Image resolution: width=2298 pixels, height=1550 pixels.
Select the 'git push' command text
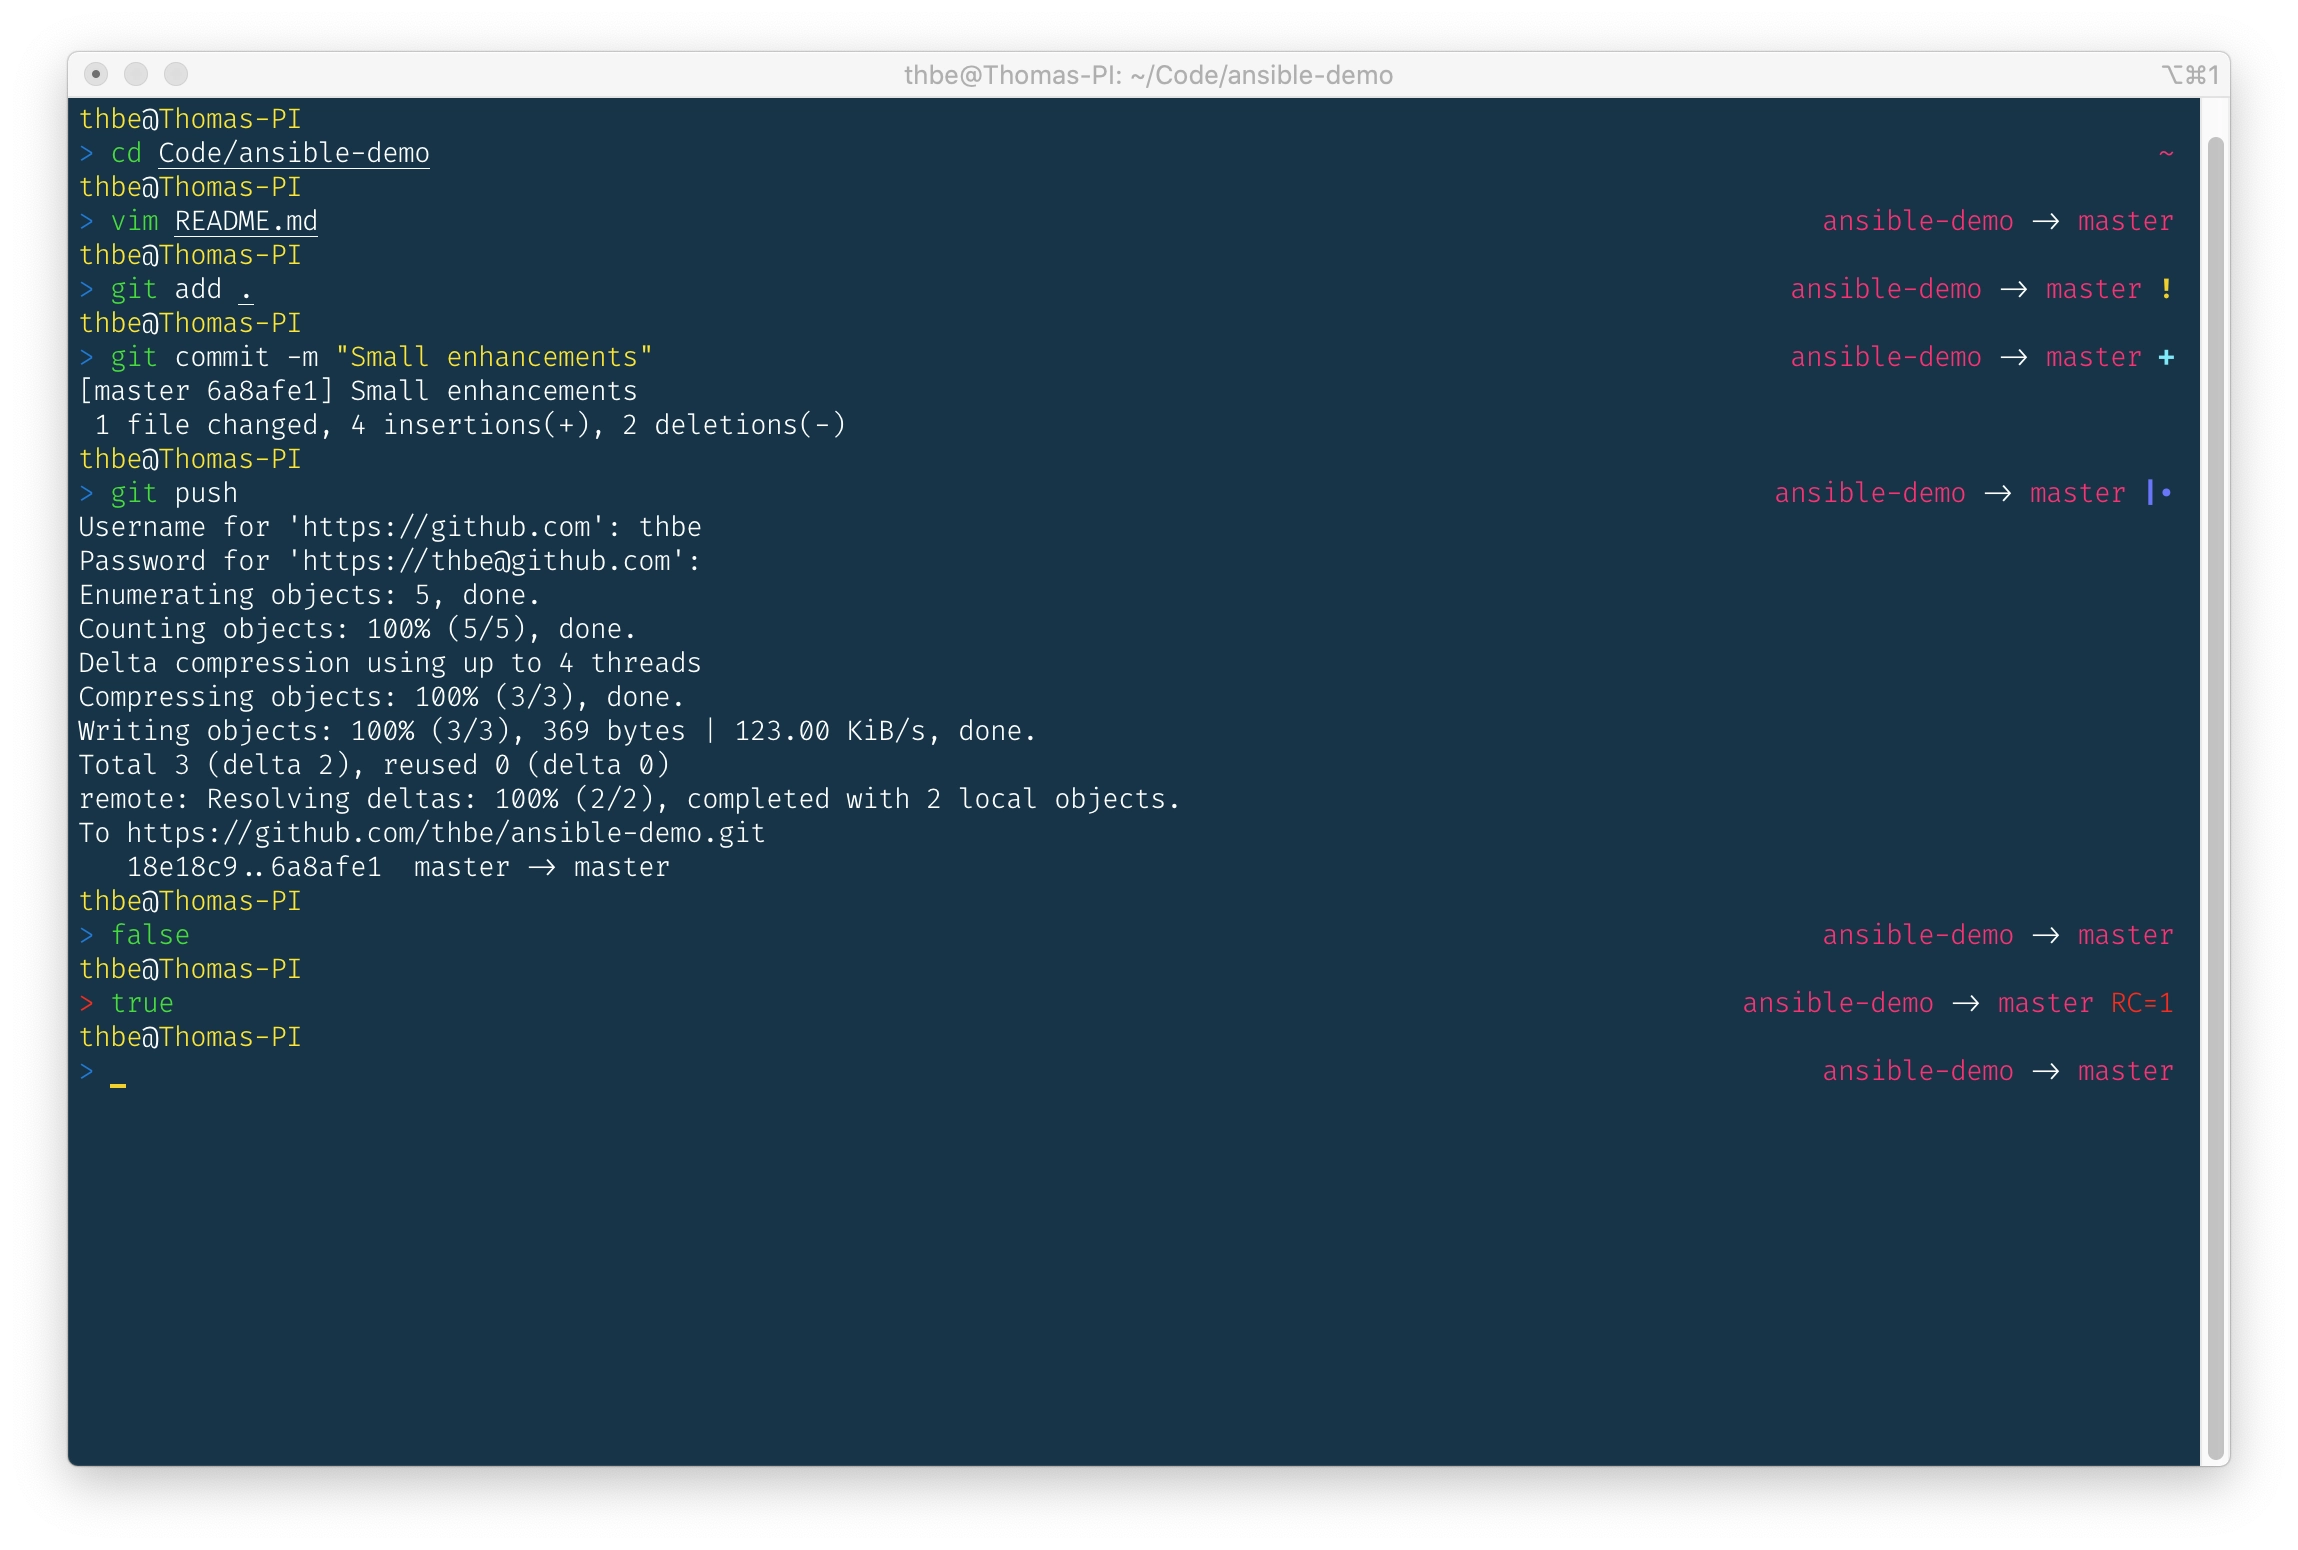coord(174,492)
